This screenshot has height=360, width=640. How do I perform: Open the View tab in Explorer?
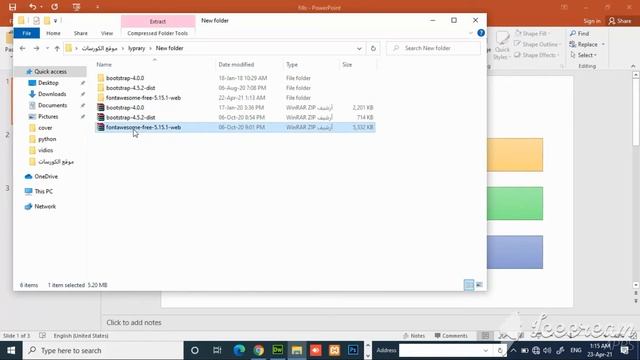[x=107, y=33]
